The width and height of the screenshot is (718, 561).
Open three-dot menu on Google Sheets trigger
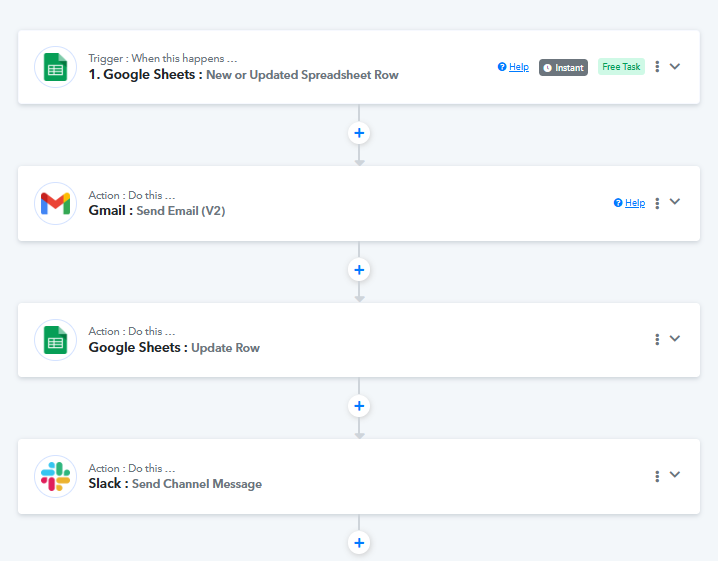657,67
